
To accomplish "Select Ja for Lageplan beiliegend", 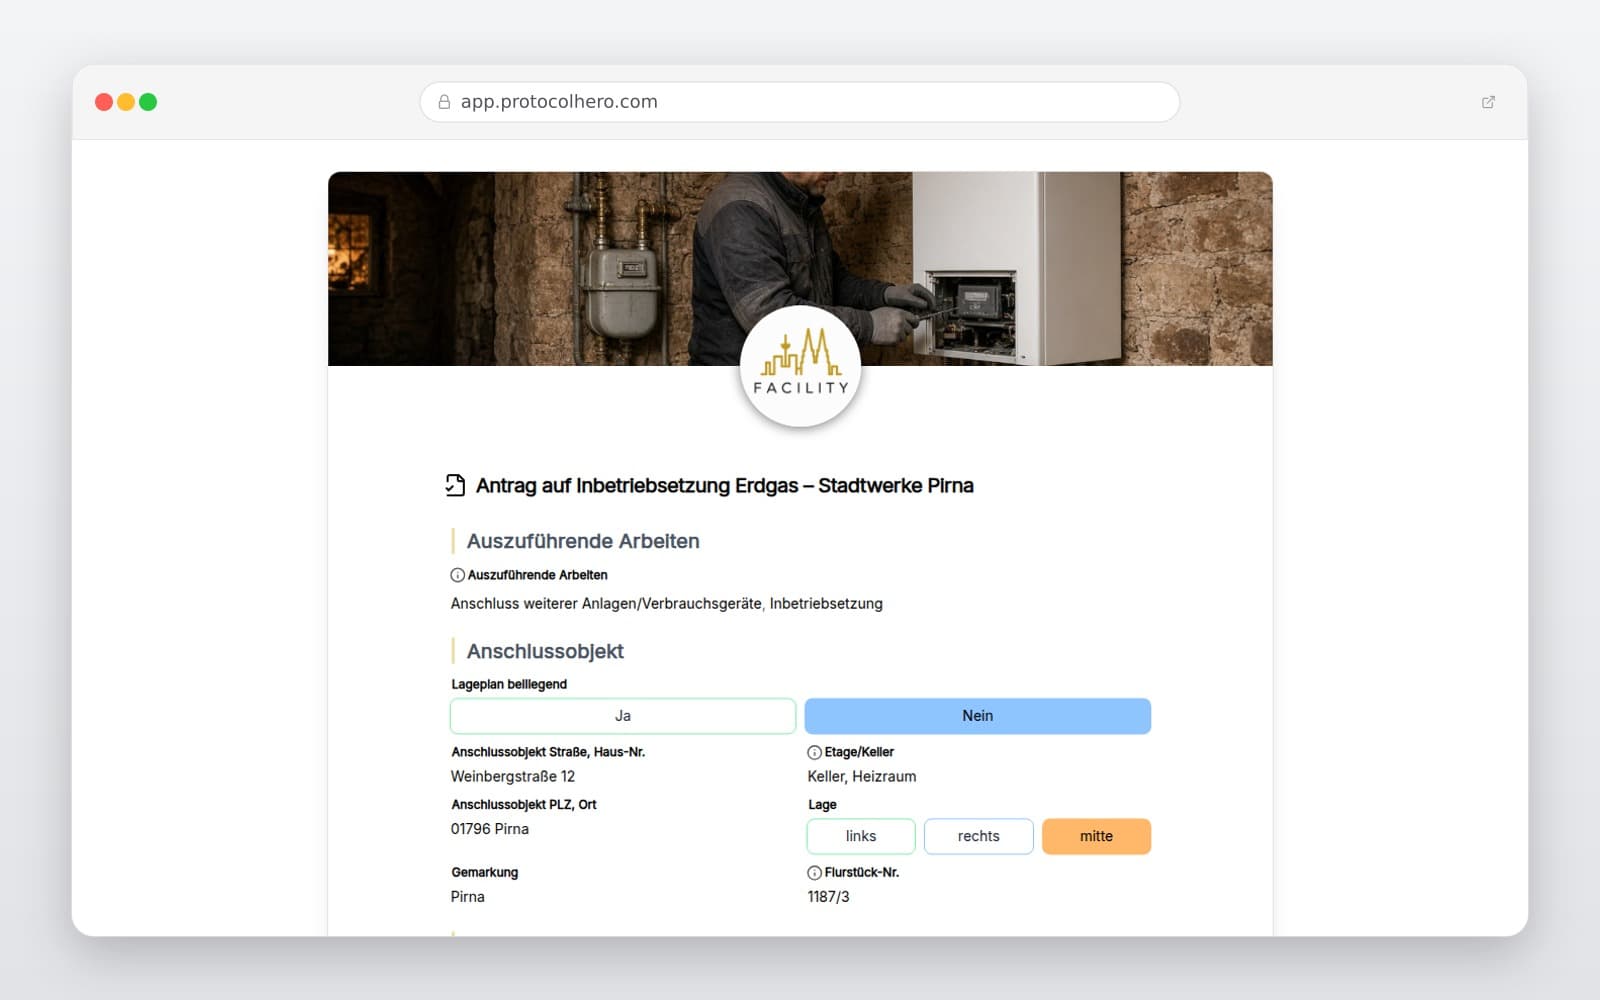I will click(623, 716).
